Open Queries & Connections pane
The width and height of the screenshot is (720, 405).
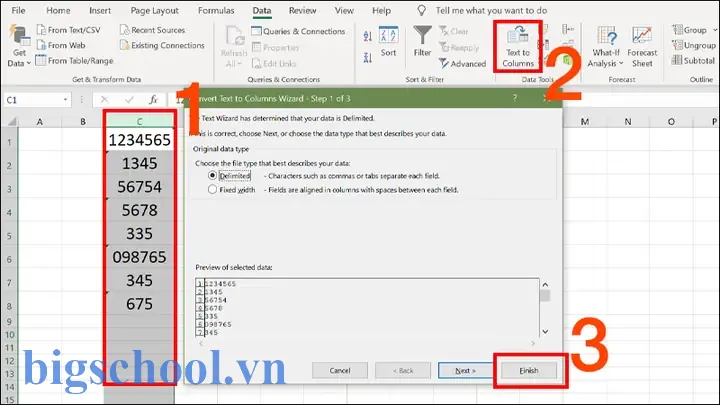point(298,31)
